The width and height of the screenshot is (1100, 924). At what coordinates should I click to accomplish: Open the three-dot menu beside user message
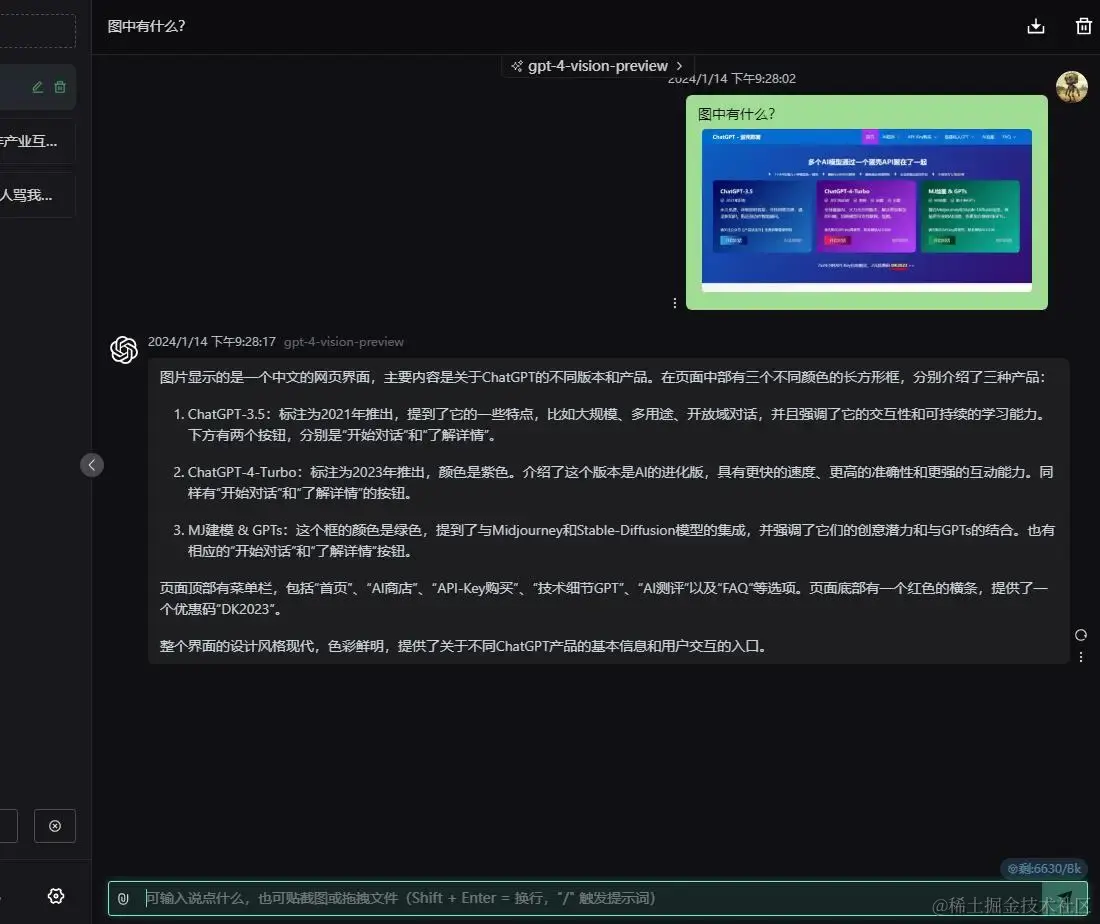675,302
